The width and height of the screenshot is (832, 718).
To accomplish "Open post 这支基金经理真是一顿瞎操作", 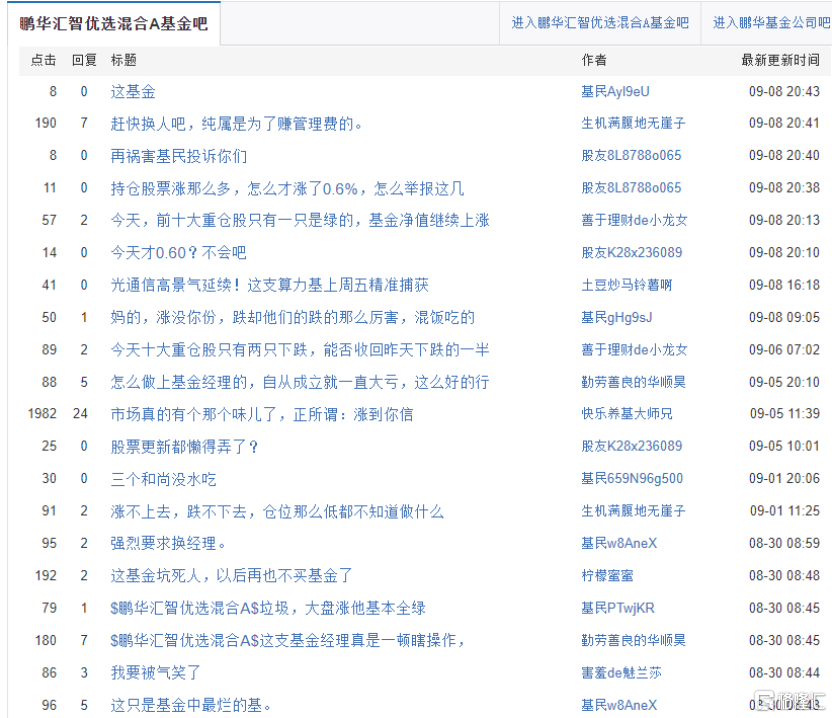I will (x=288, y=640).
